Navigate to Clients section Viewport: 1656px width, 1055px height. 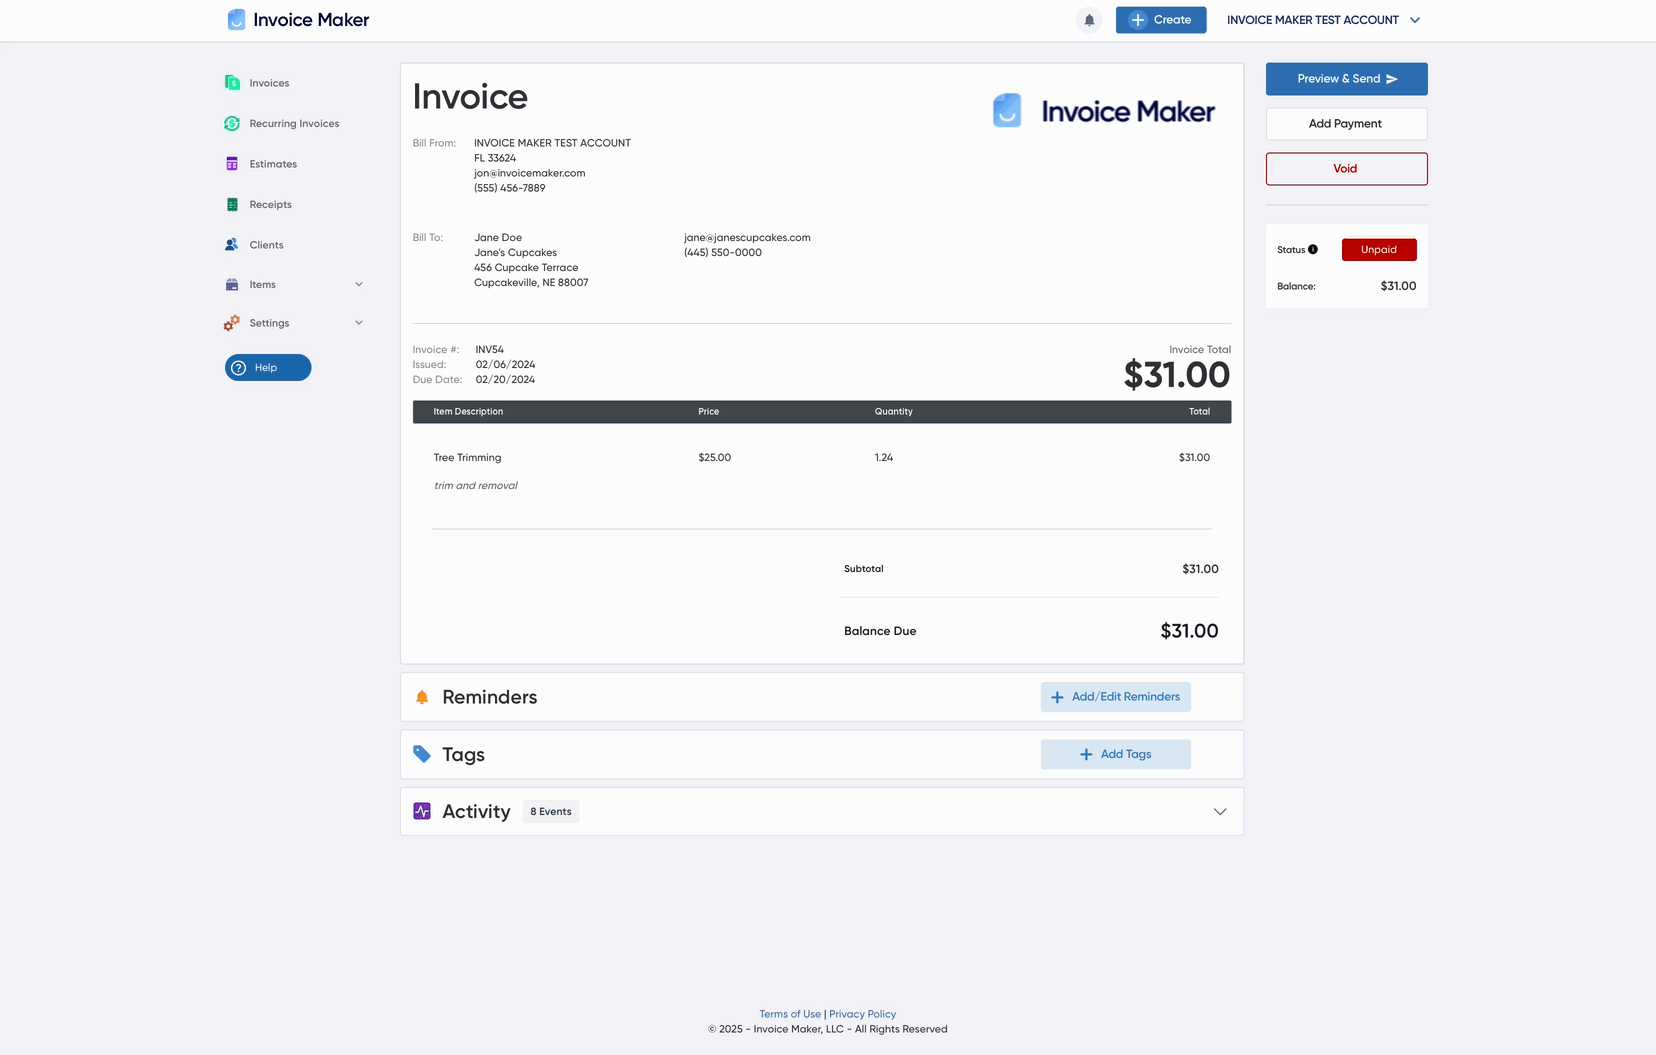point(267,245)
